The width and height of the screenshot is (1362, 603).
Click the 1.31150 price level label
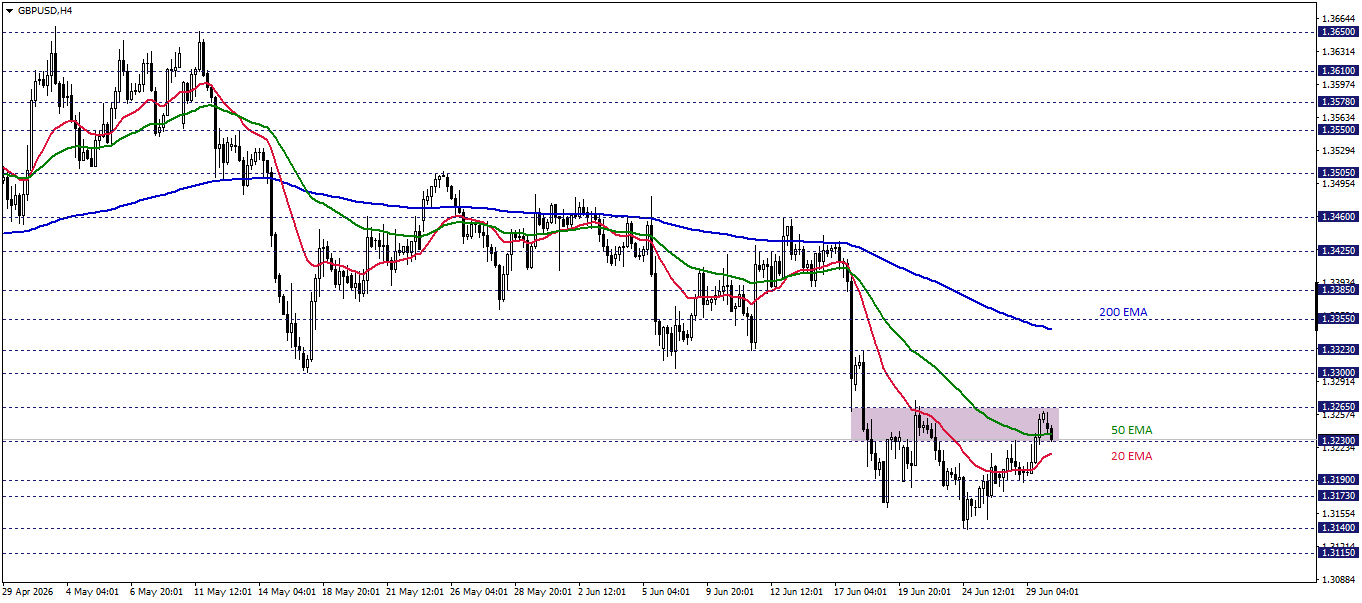(x=1338, y=552)
